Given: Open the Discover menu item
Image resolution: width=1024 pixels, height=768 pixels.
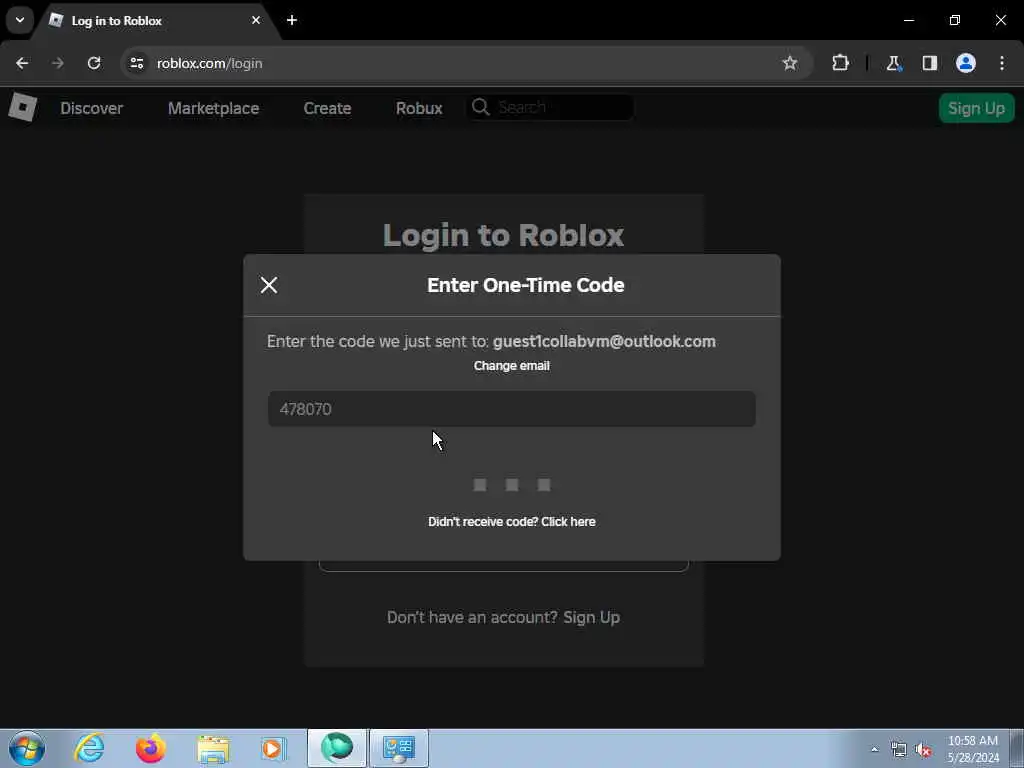Looking at the screenshot, I should tap(91, 108).
